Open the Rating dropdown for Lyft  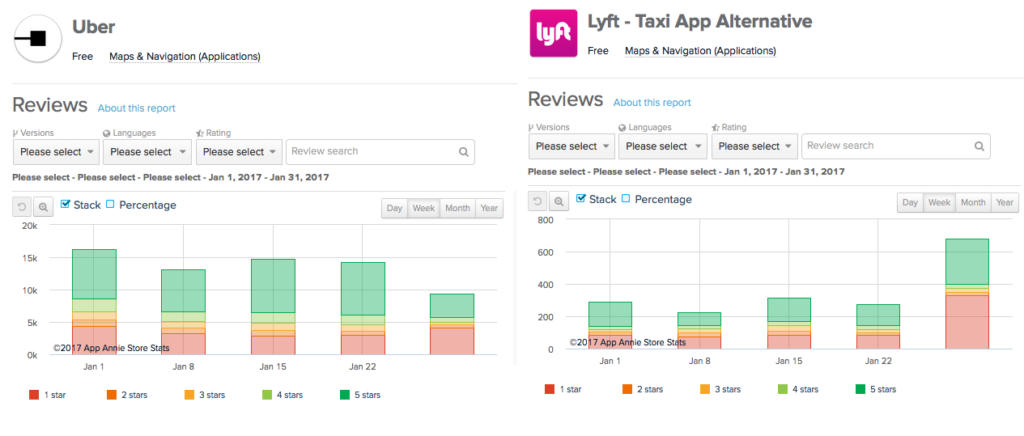click(755, 146)
